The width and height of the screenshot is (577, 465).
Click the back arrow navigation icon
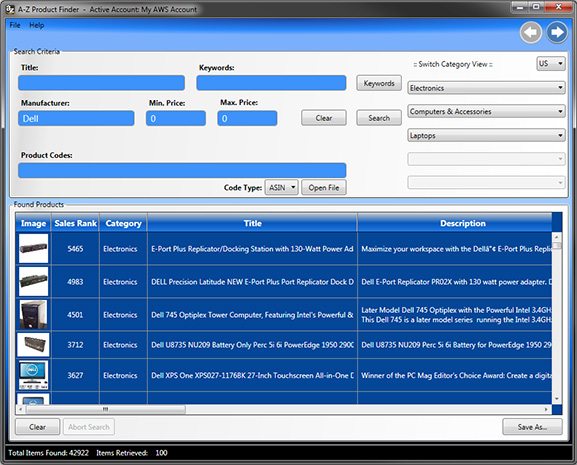[530, 32]
